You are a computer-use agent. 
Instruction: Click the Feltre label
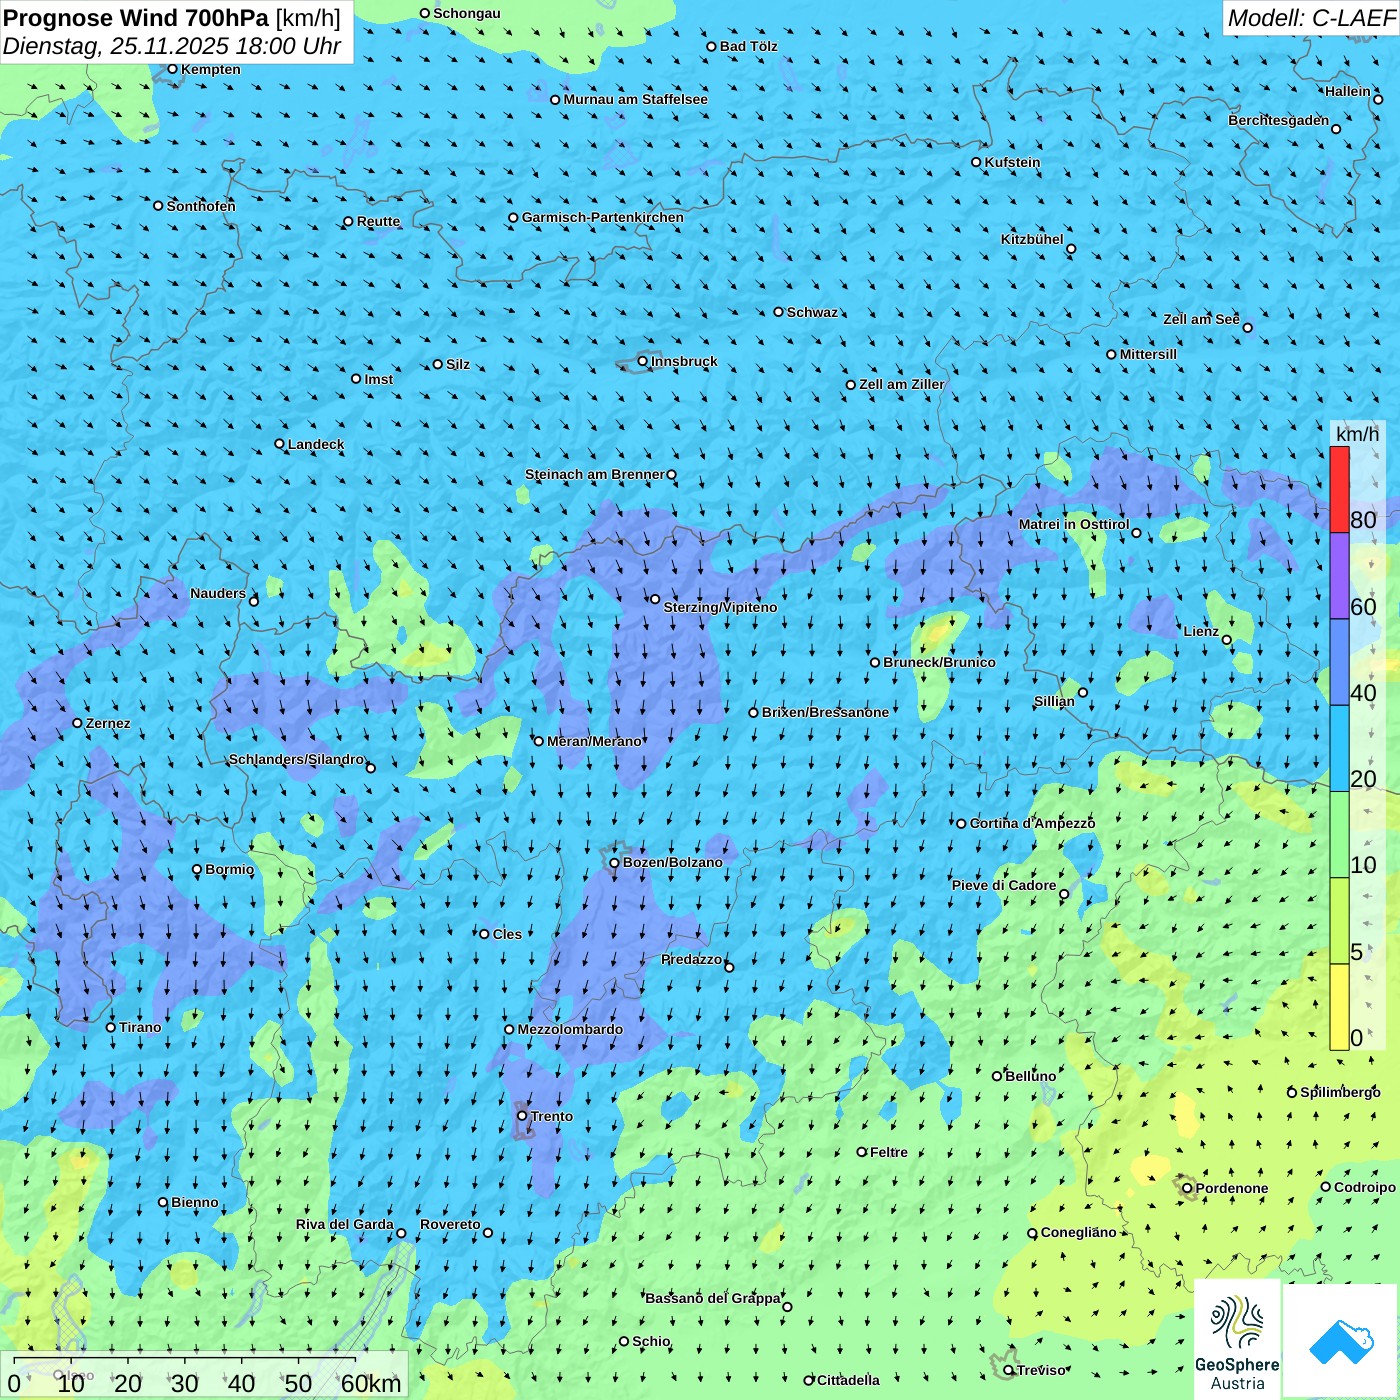pyautogui.click(x=889, y=1152)
